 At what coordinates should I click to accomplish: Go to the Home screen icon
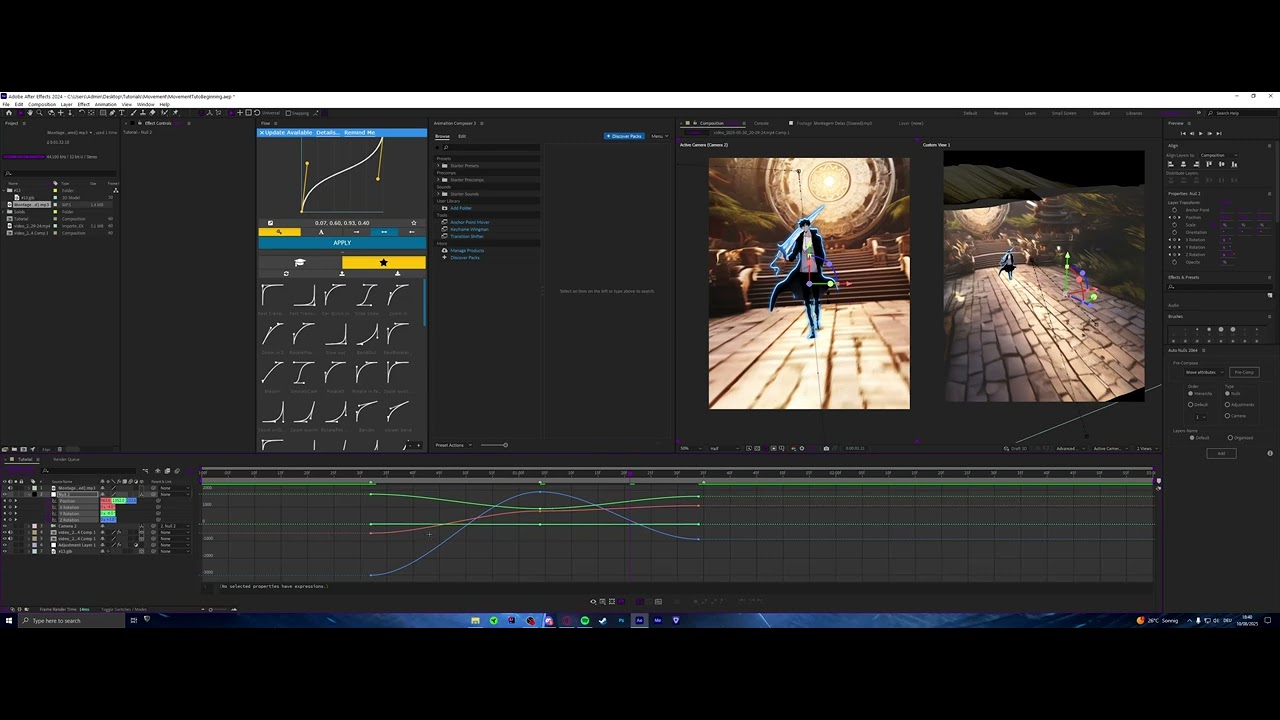click(9, 113)
